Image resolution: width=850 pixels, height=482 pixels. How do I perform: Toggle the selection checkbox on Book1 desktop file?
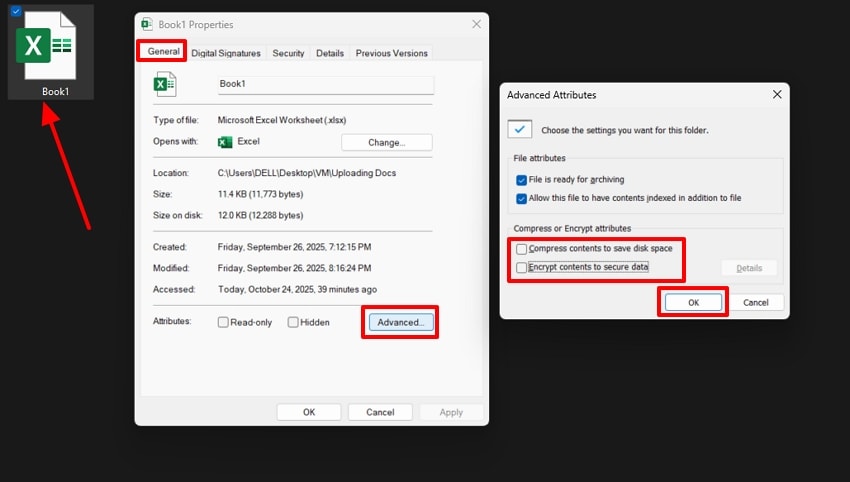tap(16, 11)
